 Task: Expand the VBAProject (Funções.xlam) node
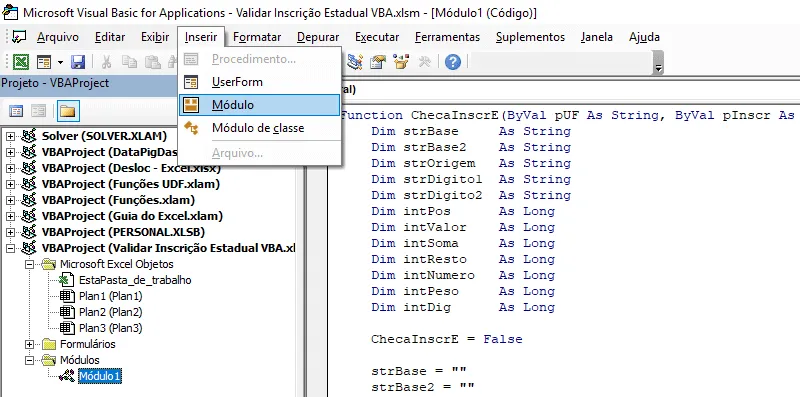(11, 200)
